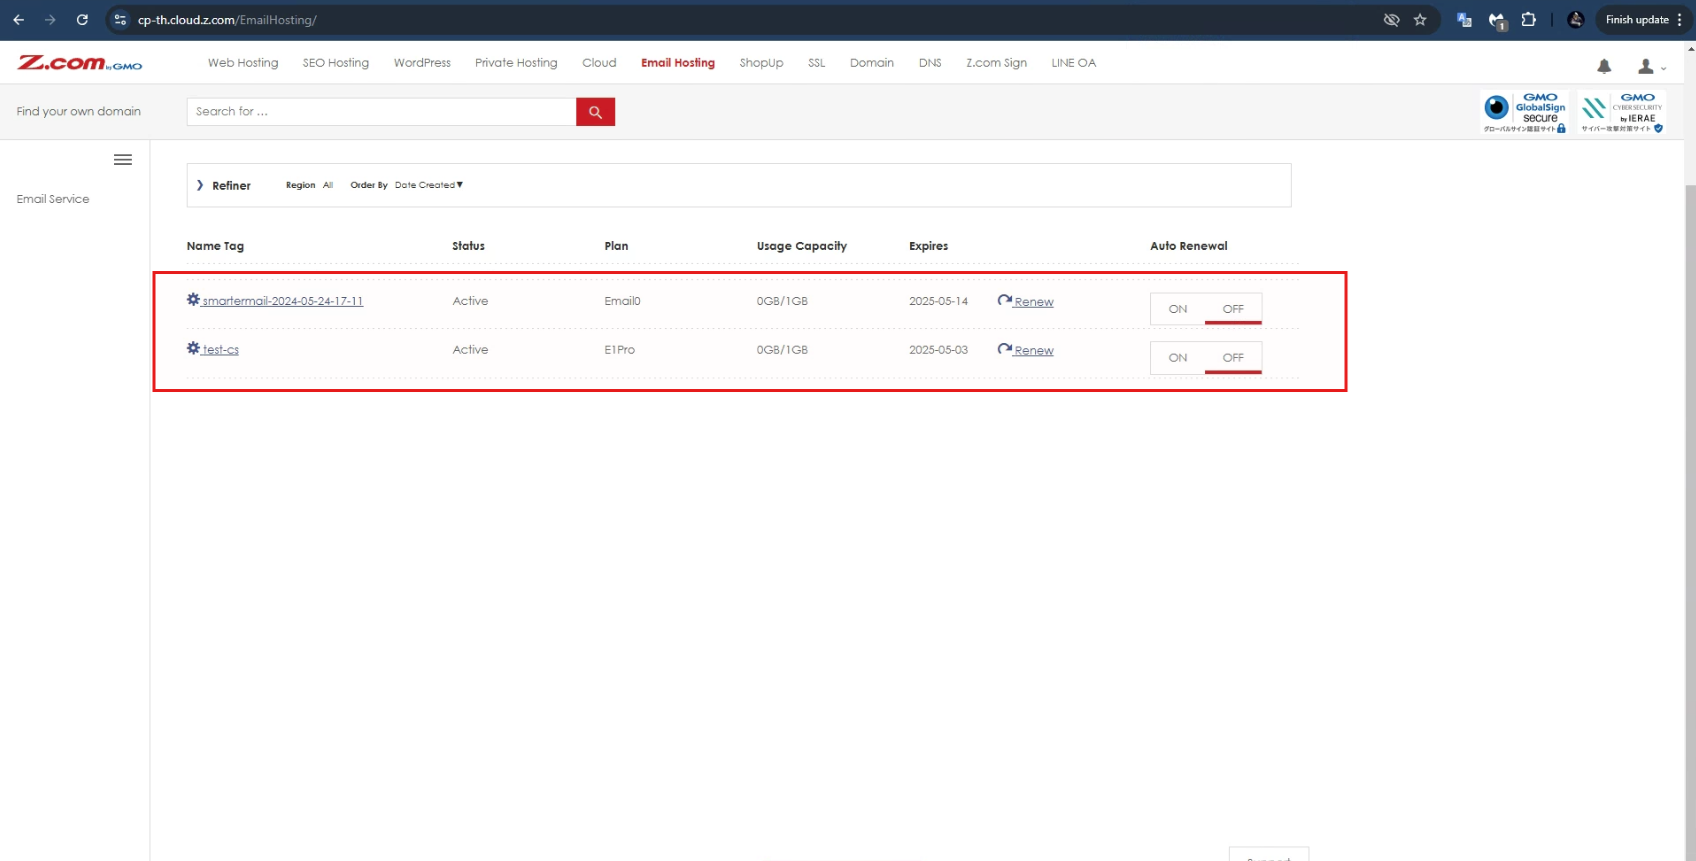Click the eye-slash tracking icon in address bar
Screen dimensions: 1696x861
pos(1391,20)
